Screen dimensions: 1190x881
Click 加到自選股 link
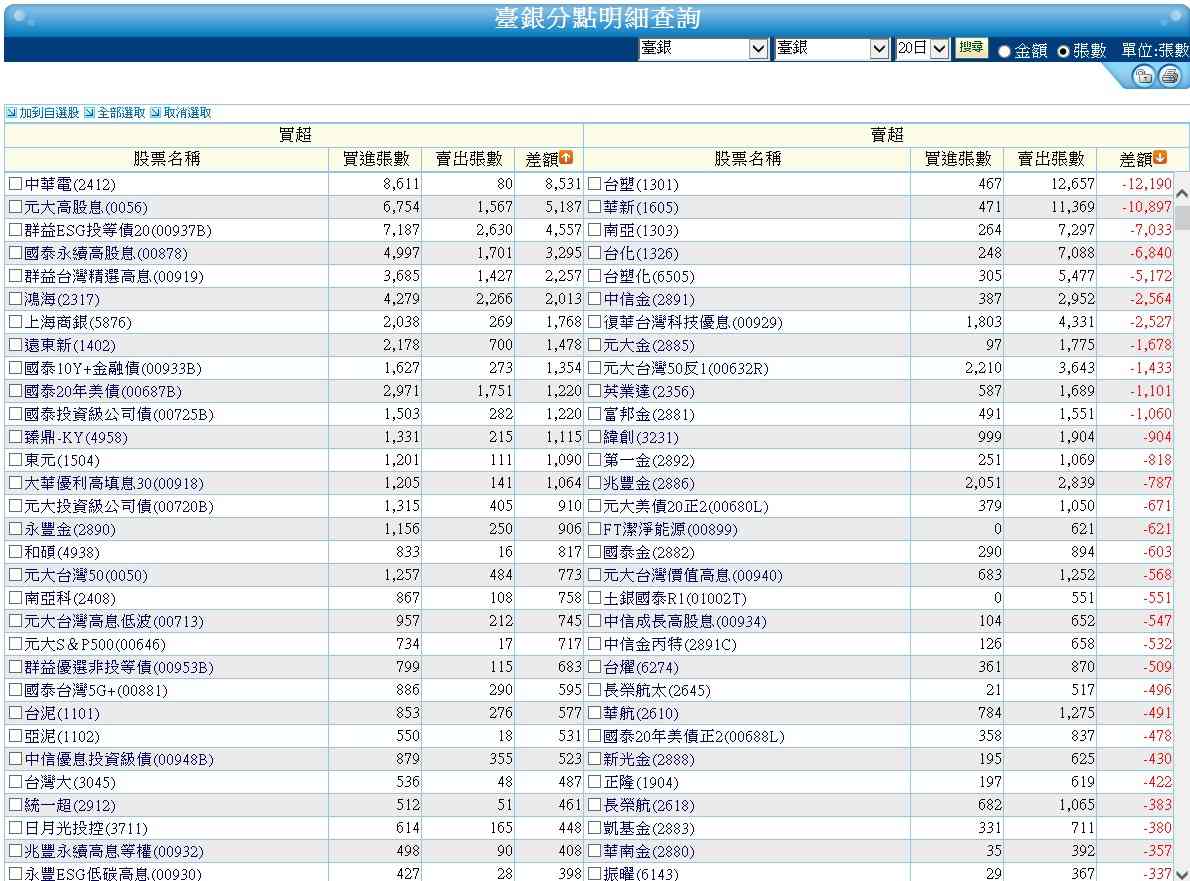(x=49, y=113)
